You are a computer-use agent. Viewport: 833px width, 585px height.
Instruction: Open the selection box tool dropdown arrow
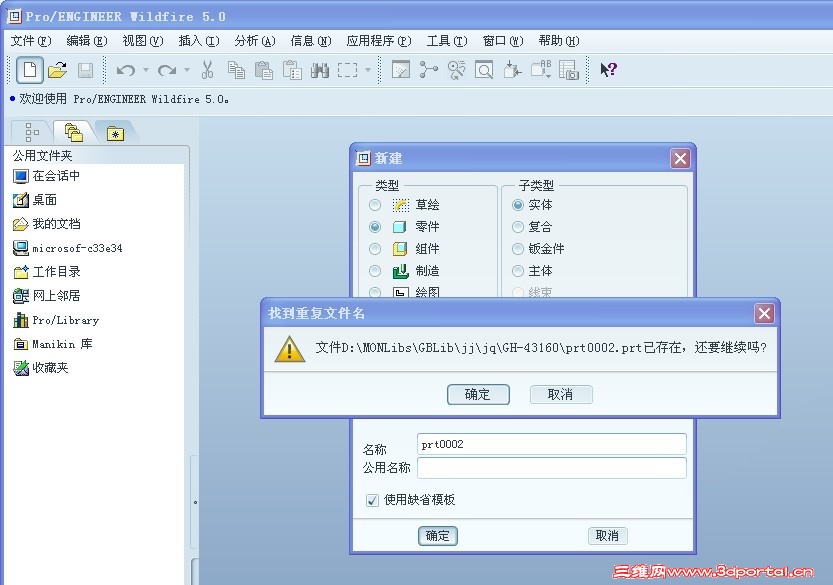coord(368,70)
